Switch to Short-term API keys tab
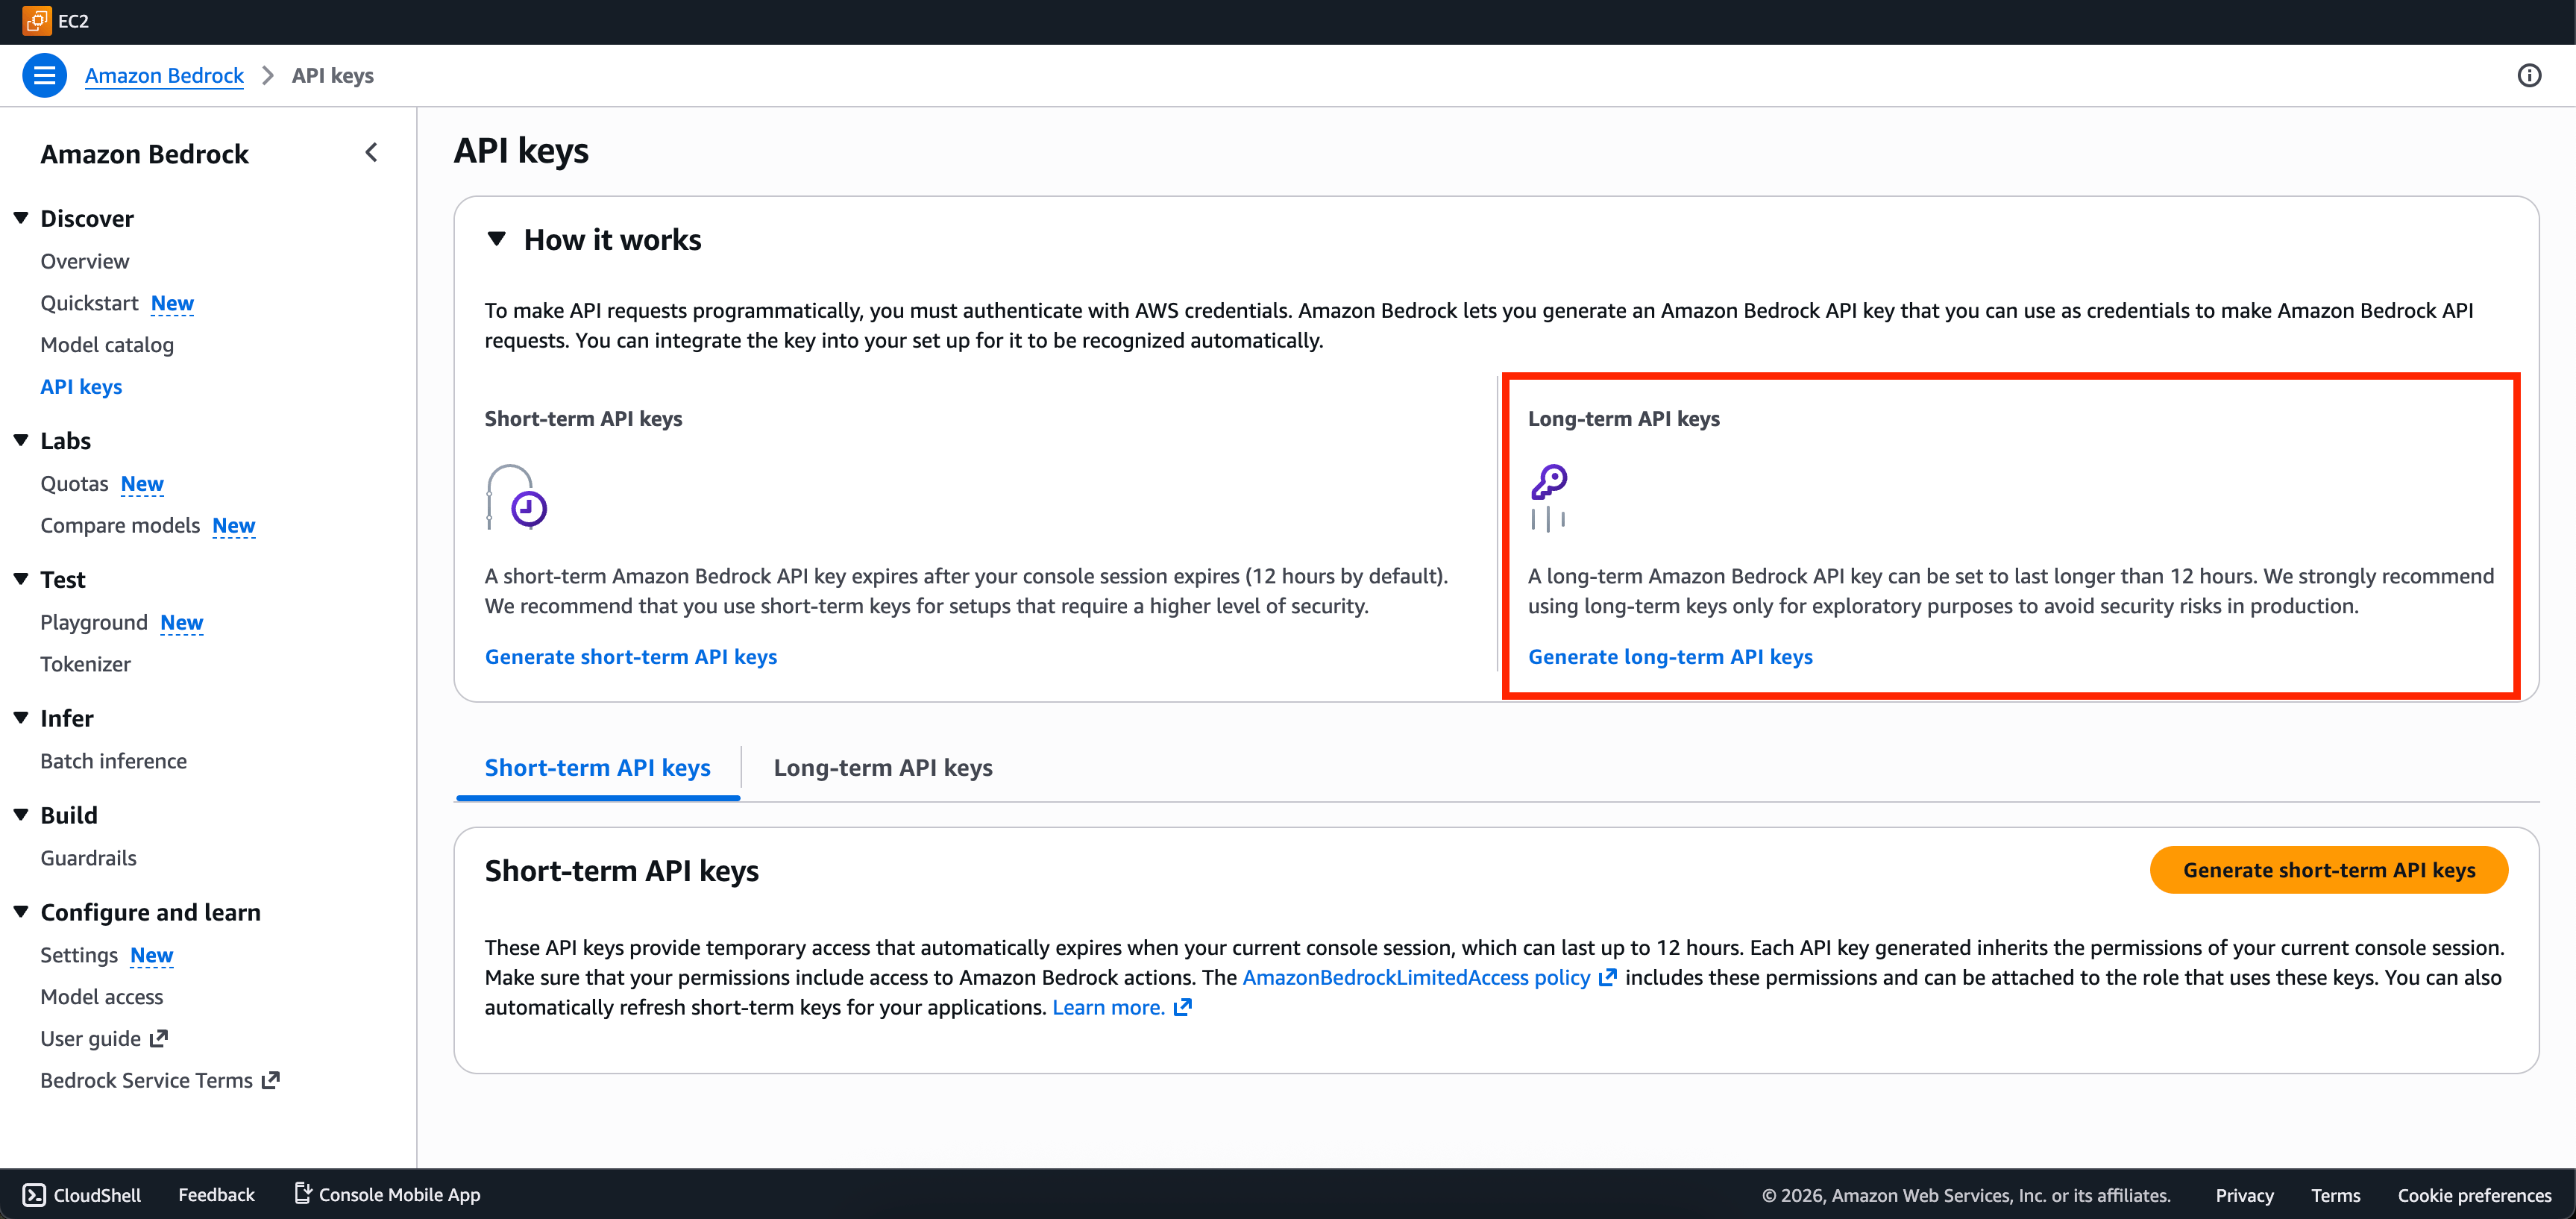2576x1219 pixels. [598, 767]
